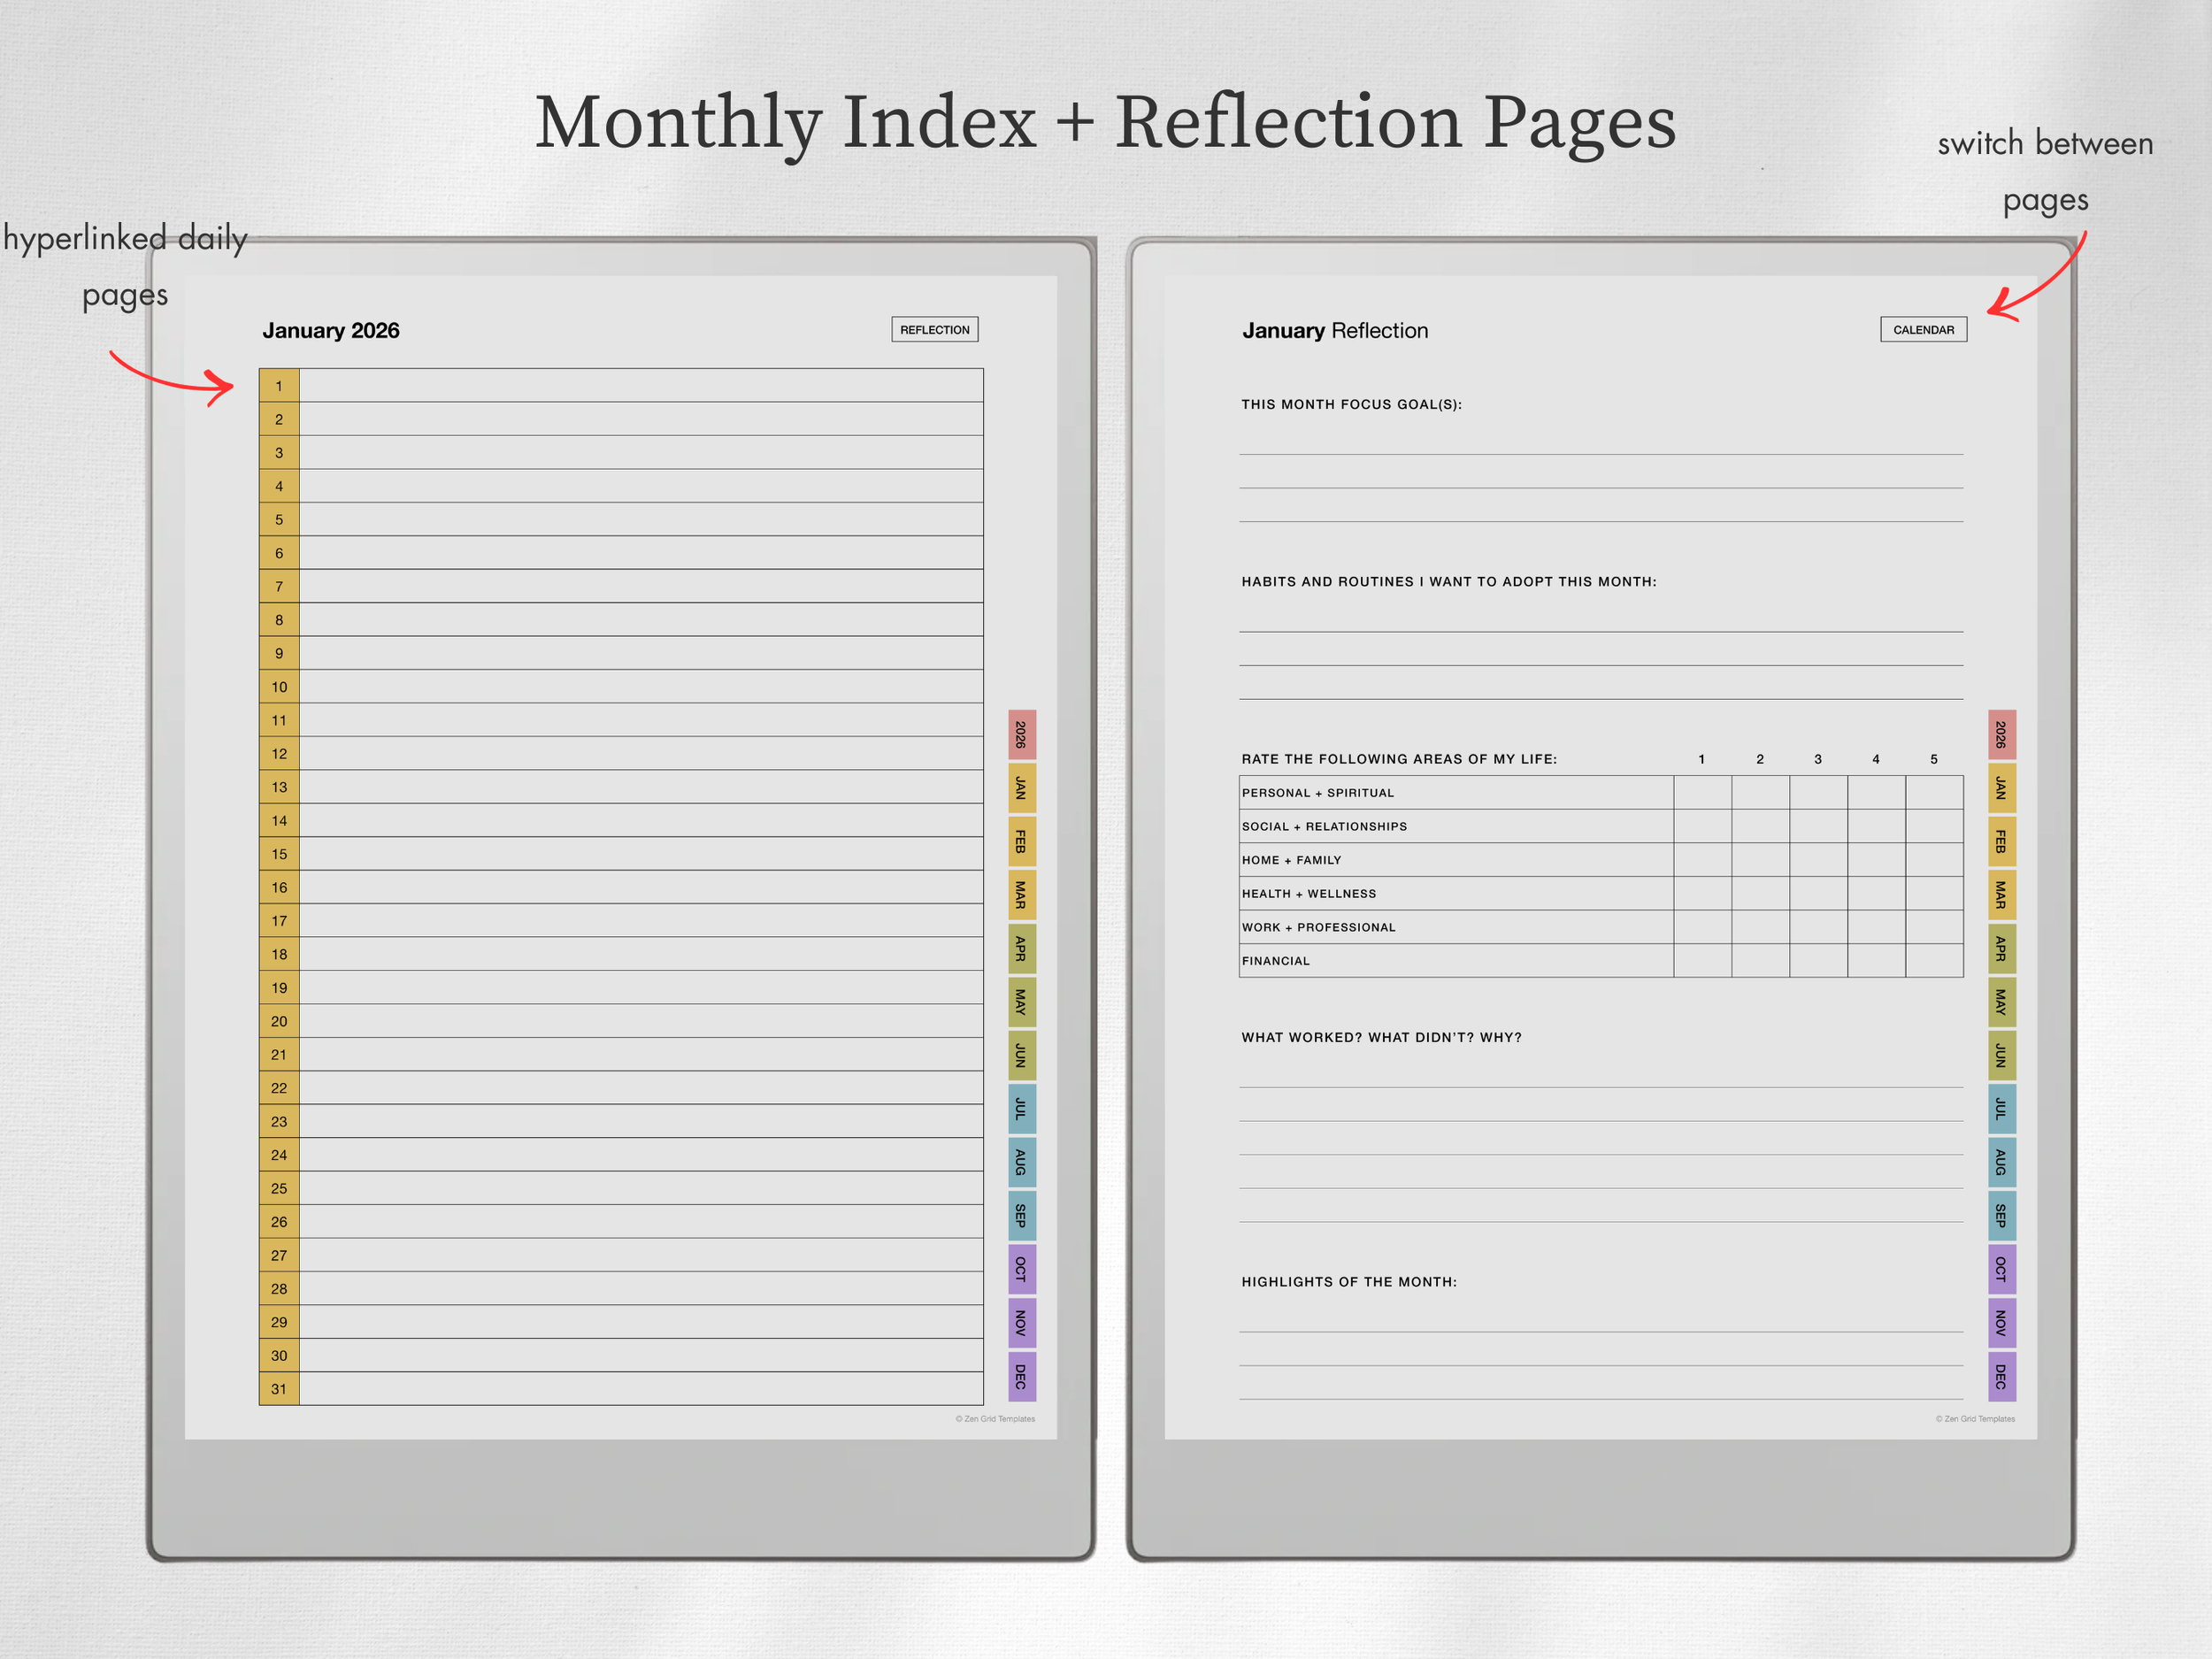This screenshot has height=1659, width=2212.
Task: Open daily page link for day 21
Action: [279, 1055]
